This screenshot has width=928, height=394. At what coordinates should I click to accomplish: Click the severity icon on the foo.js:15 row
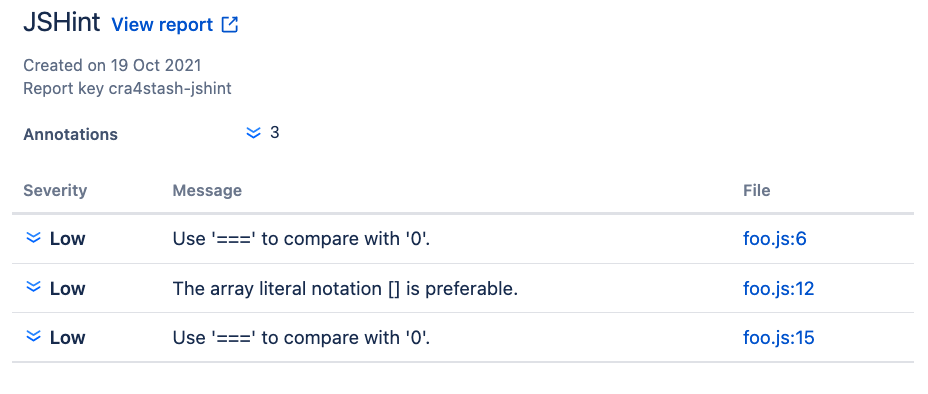coord(34,337)
